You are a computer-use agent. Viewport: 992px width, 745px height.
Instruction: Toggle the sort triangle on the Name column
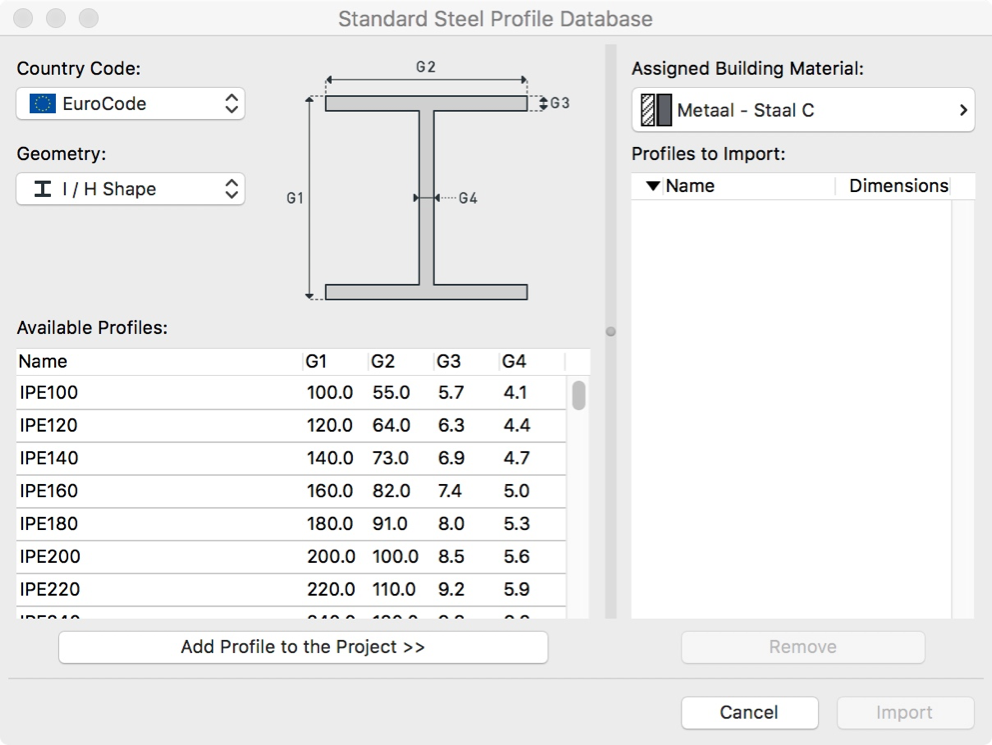(x=653, y=186)
